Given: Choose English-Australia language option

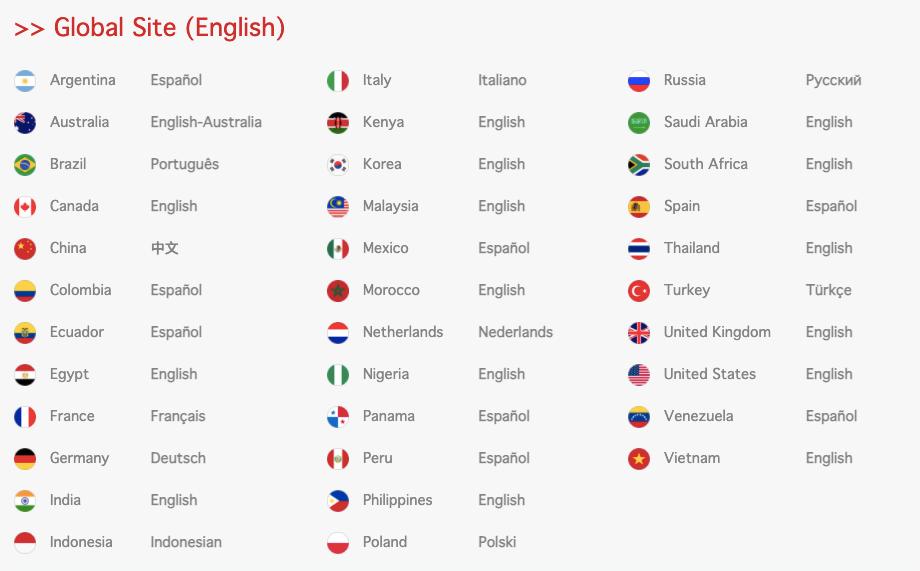Looking at the screenshot, I should click(206, 122).
